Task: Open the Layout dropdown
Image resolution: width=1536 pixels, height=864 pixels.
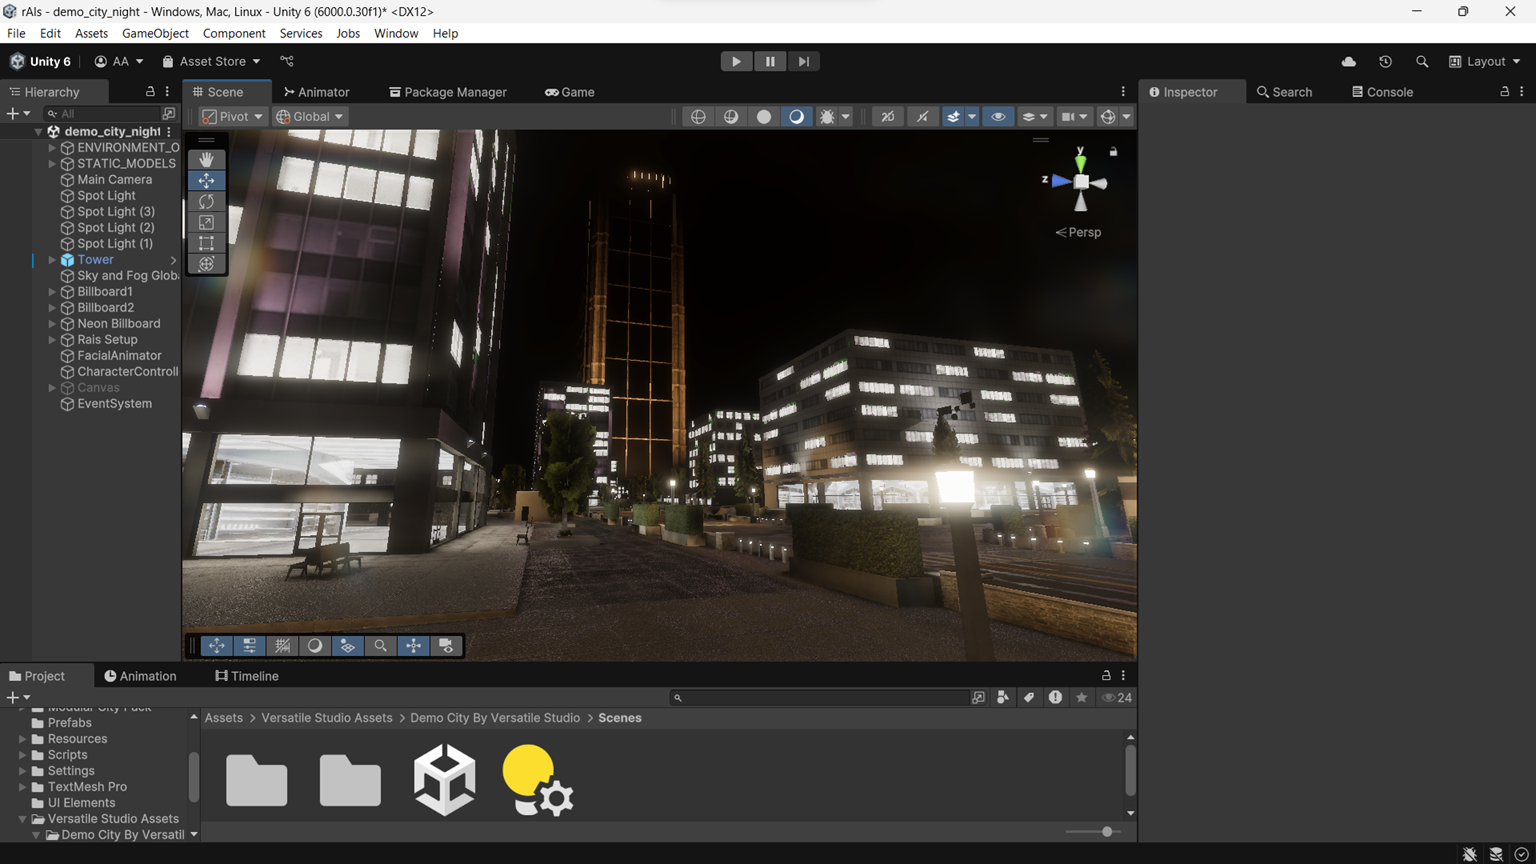Action: 1484,61
